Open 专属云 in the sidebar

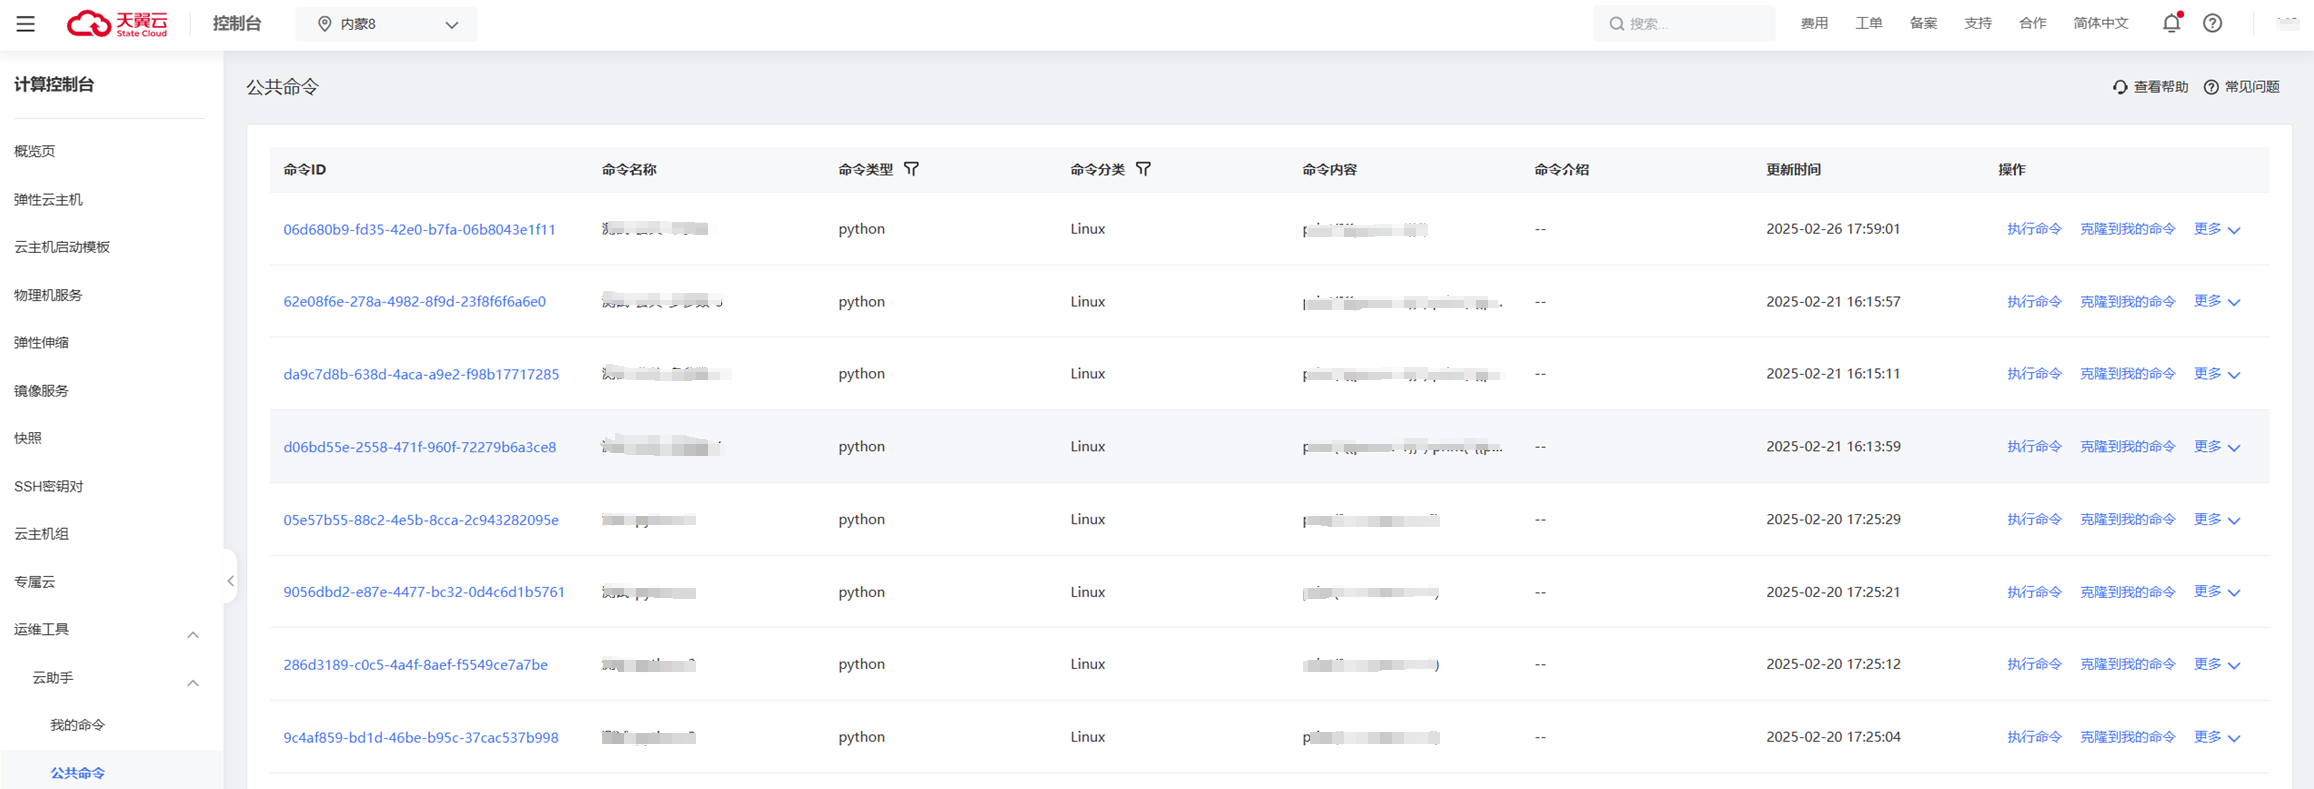click(34, 582)
